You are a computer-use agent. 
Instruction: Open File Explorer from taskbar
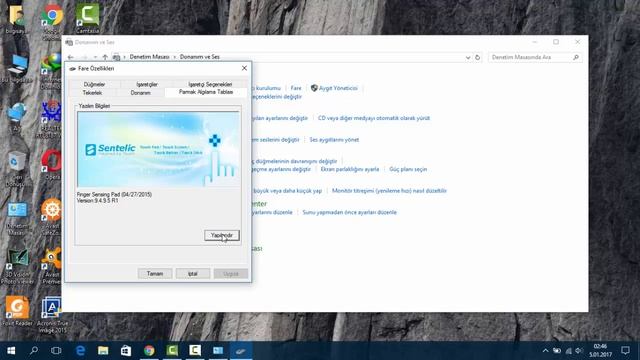click(103, 351)
